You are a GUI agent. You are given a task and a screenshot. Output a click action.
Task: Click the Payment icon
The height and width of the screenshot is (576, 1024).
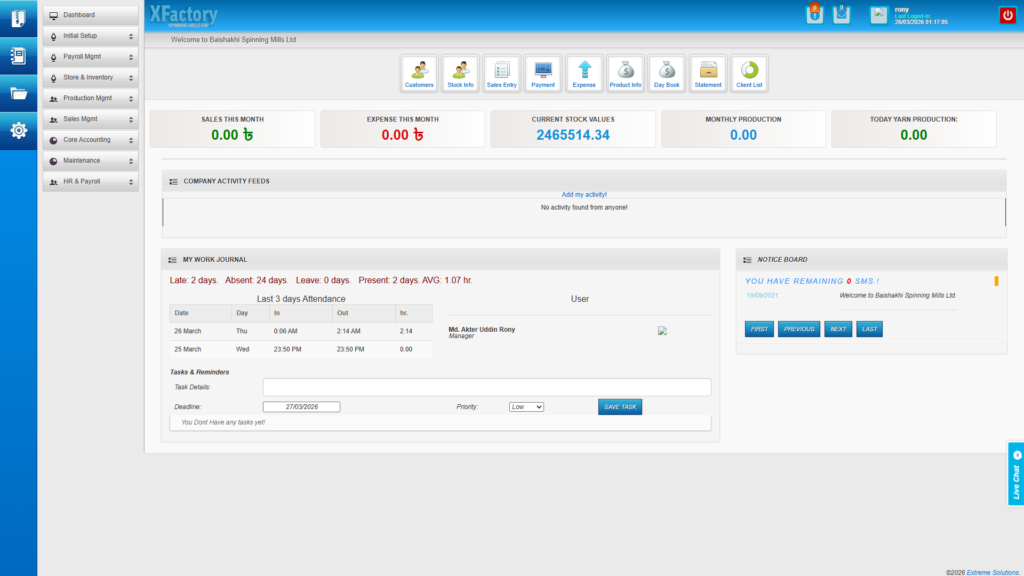click(x=542, y=72)
